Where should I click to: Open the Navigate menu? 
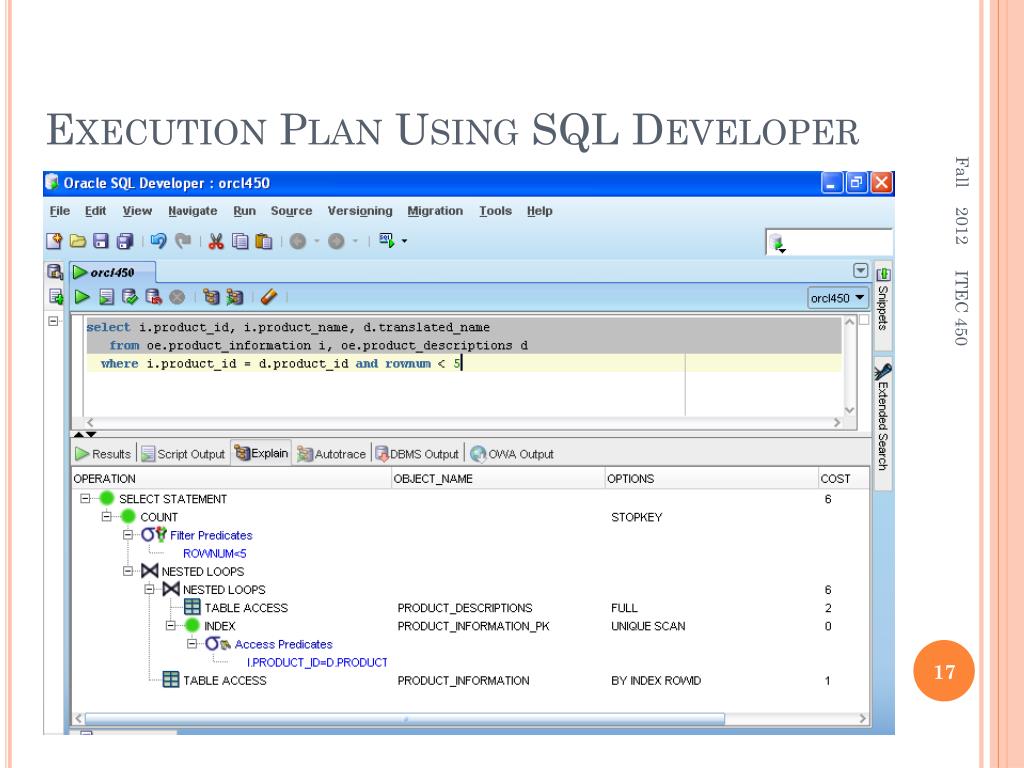193,211
